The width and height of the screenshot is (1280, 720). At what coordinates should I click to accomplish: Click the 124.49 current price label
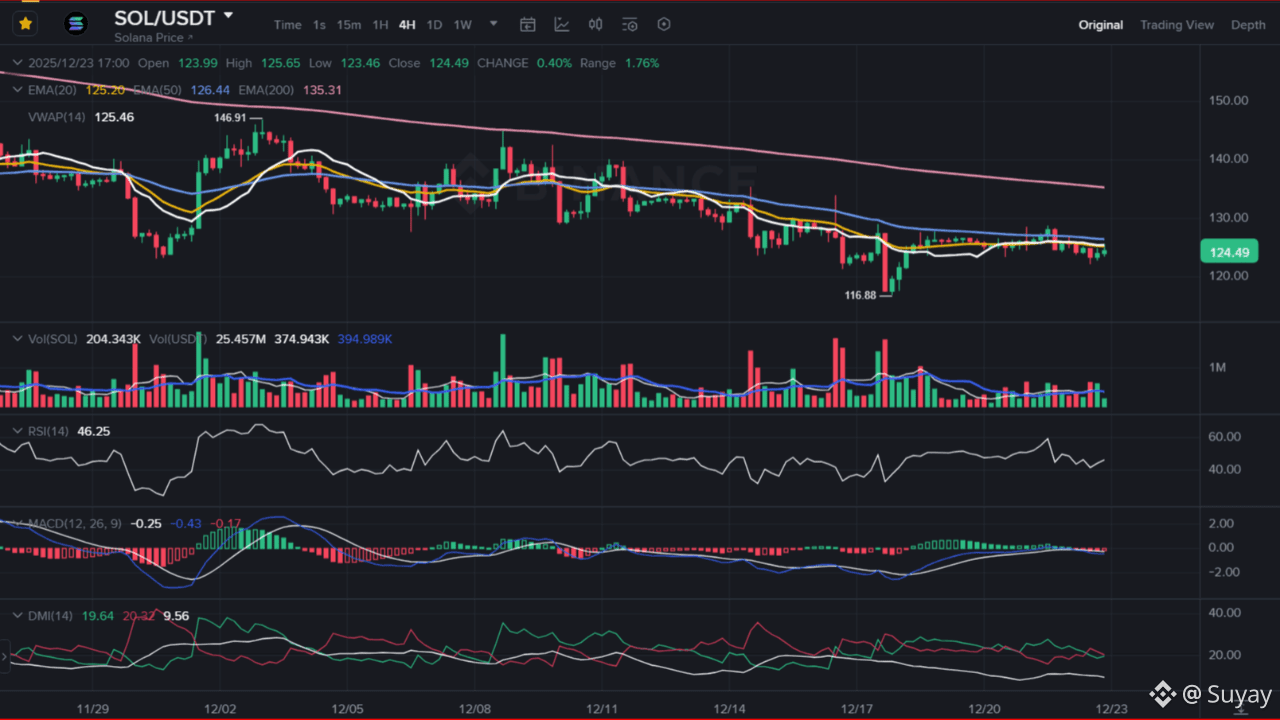coord(1229,252)
